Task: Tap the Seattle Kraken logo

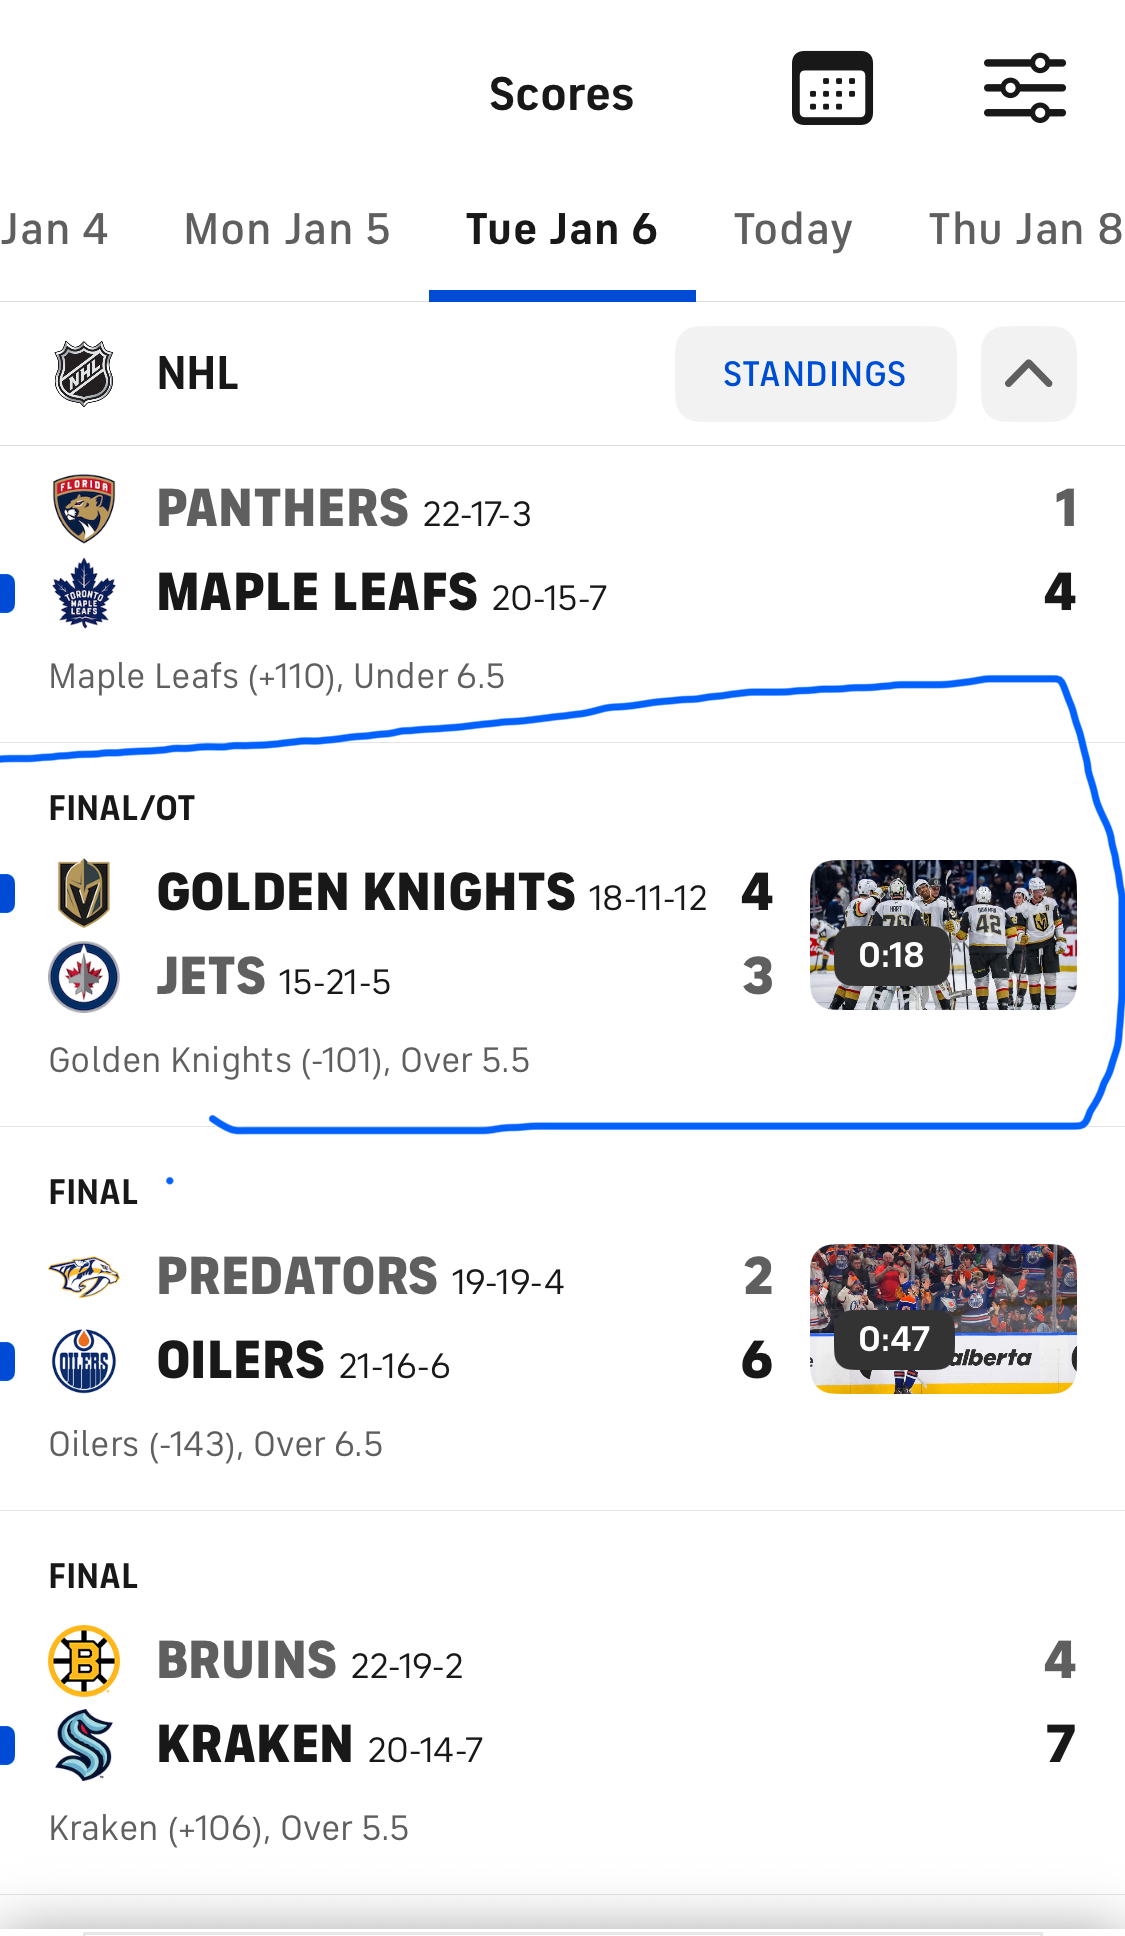Action: tap(84, 1745)
